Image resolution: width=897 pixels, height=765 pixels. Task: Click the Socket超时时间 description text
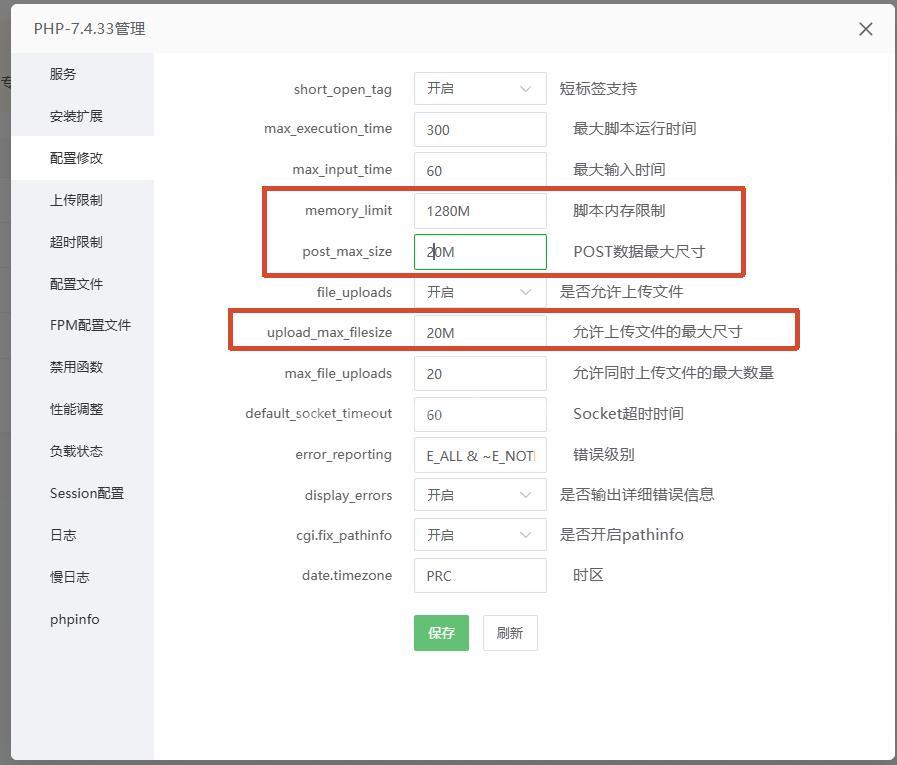tap(628, 414)
